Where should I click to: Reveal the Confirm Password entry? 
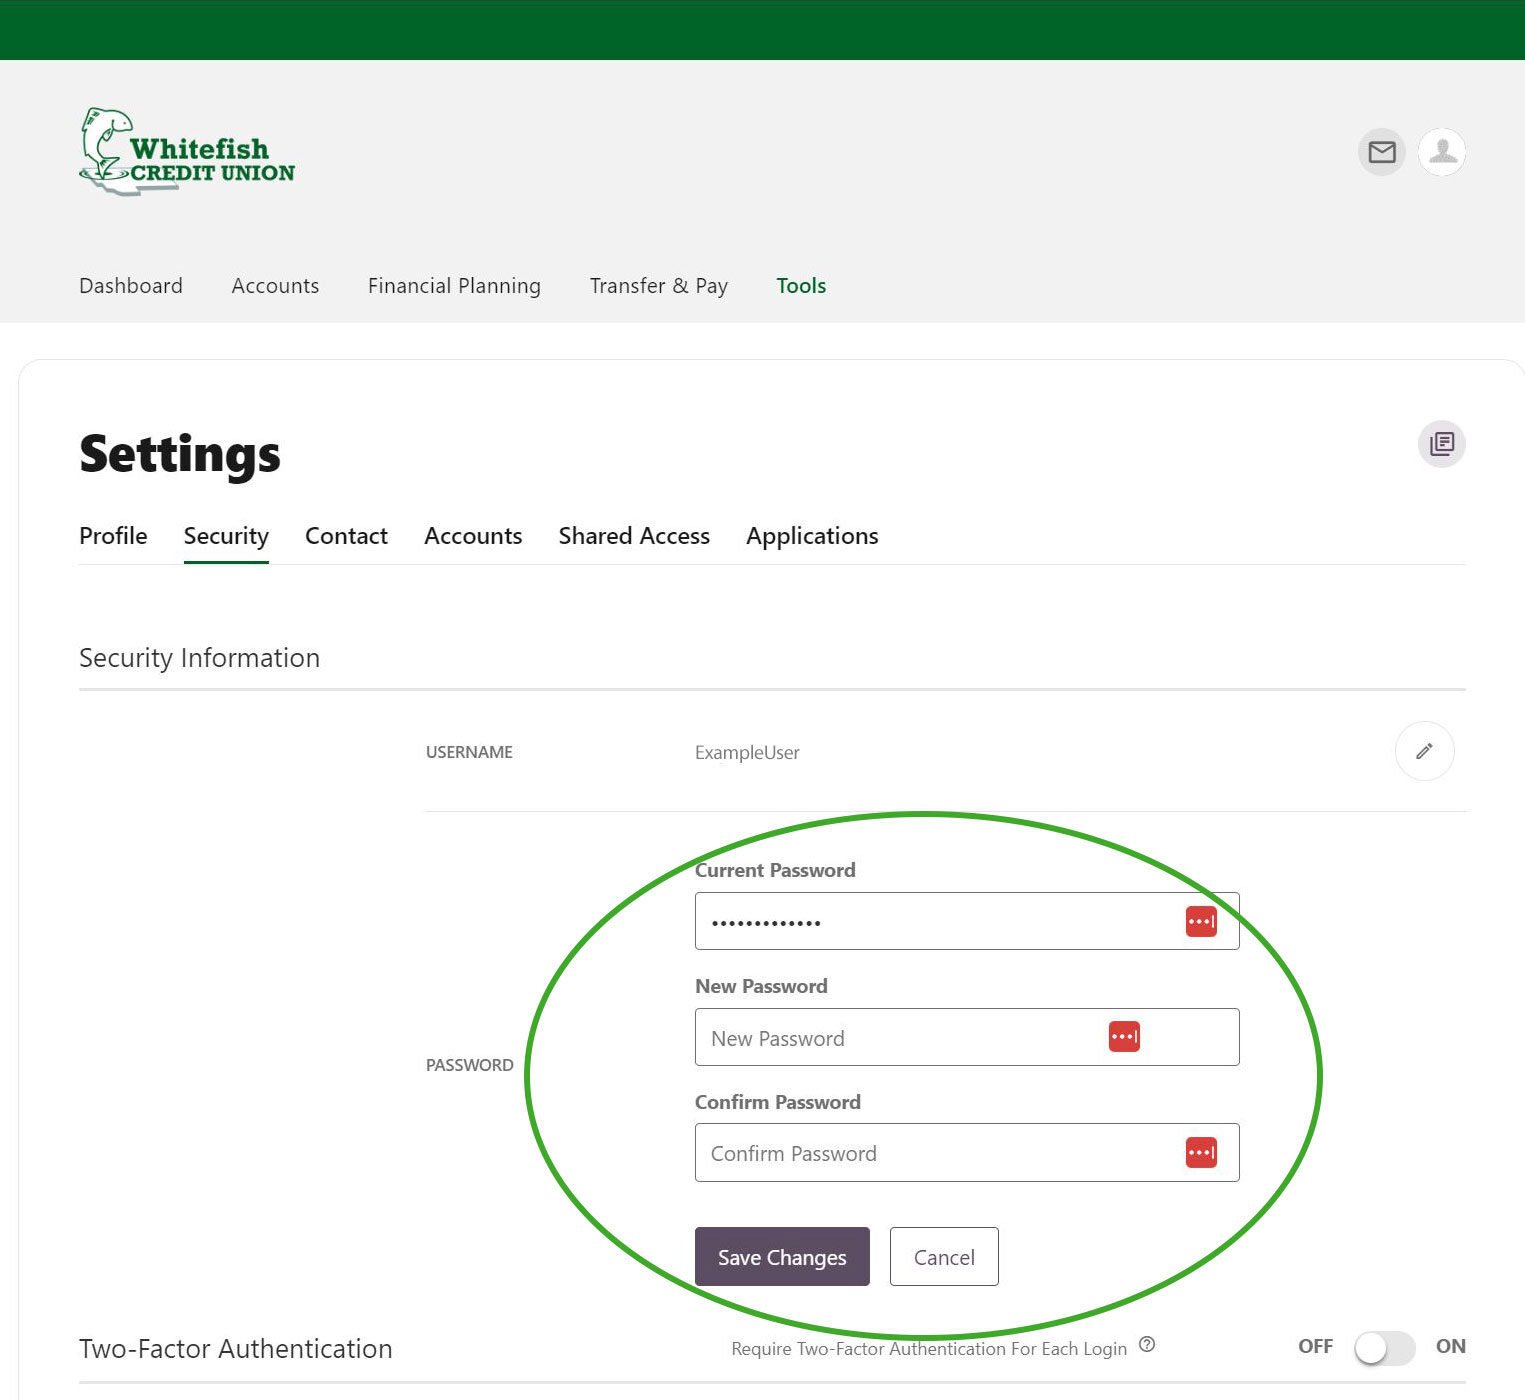coord(1201,1152)
